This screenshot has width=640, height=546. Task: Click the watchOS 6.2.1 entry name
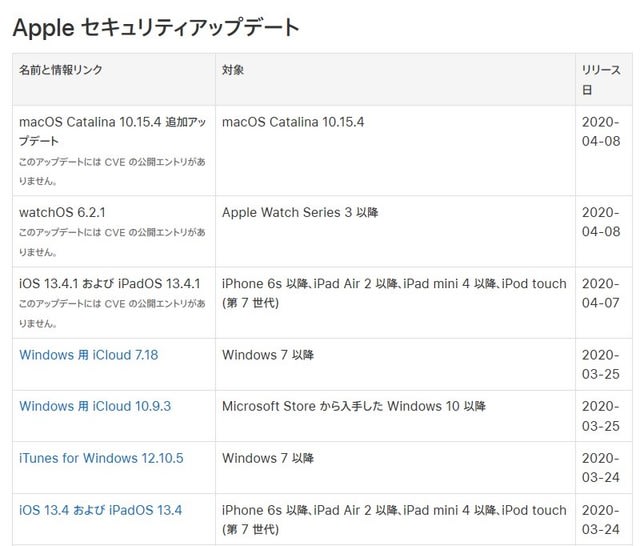tap(62, 212)
